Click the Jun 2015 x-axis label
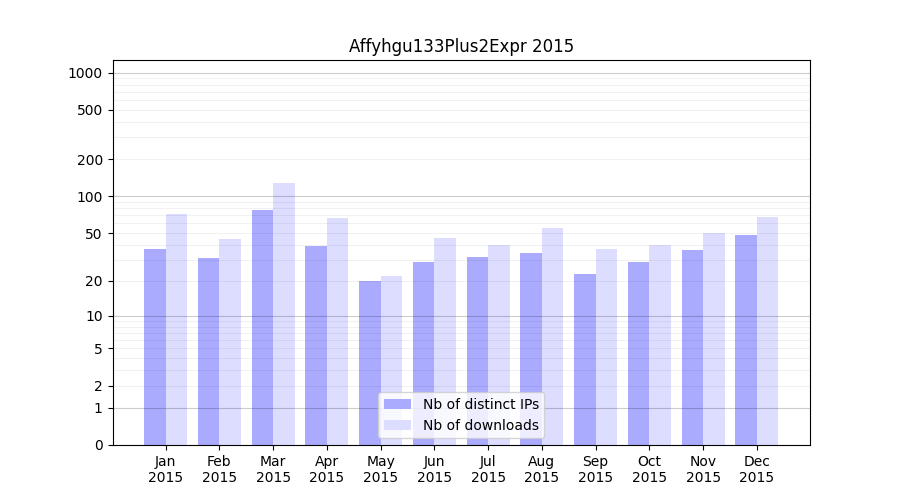Viewport: 900px width, 500px height. (434, 469)
